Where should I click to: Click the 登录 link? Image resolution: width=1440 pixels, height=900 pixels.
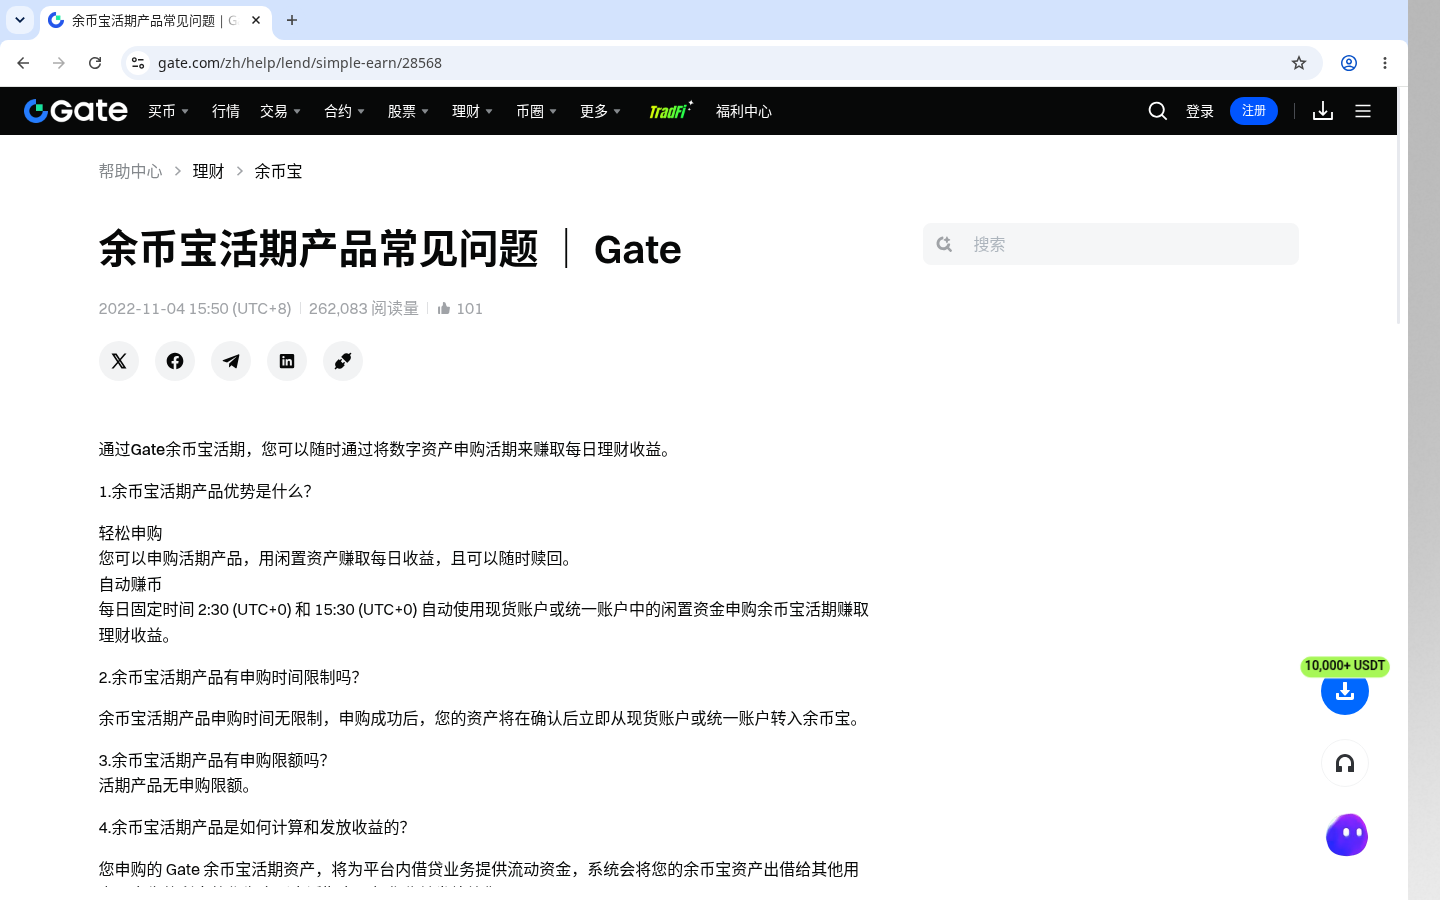(1200, 111)
